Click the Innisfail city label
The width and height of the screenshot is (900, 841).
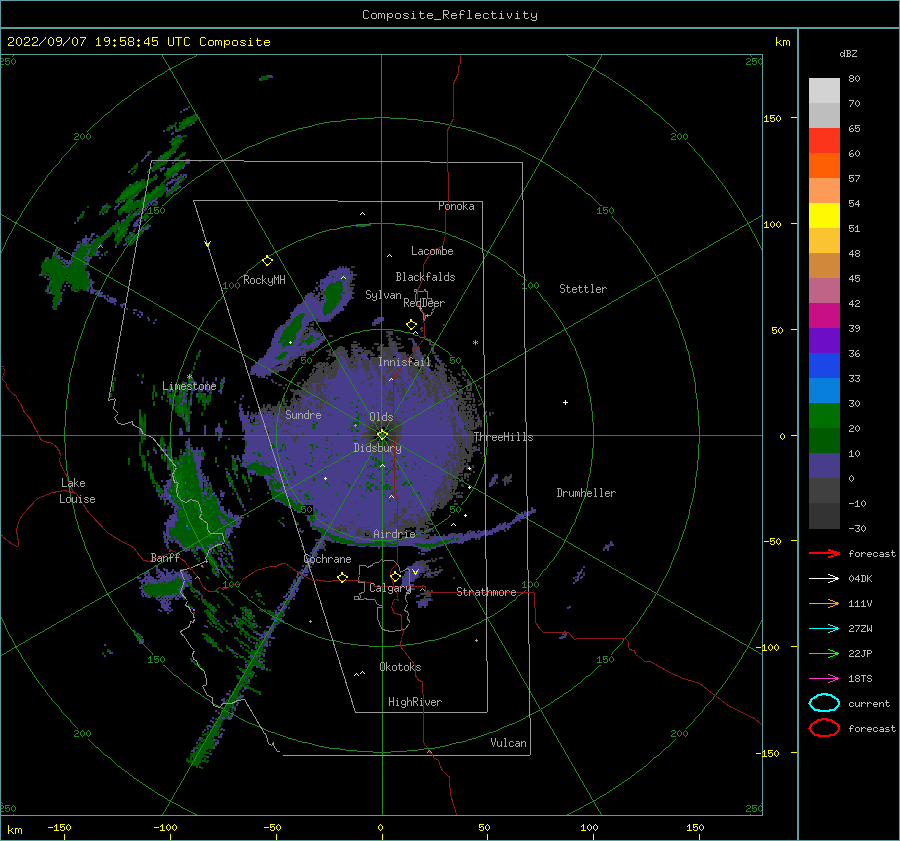tap(405, 362)
